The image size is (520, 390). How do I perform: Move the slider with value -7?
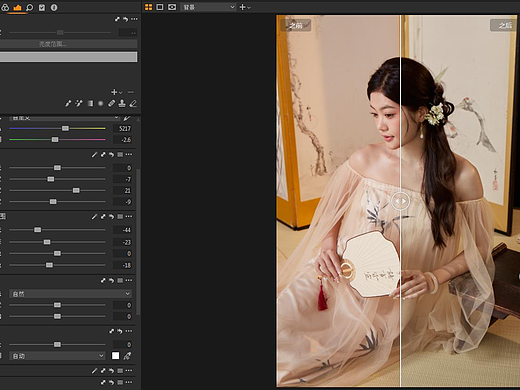[x=51, y=179]
